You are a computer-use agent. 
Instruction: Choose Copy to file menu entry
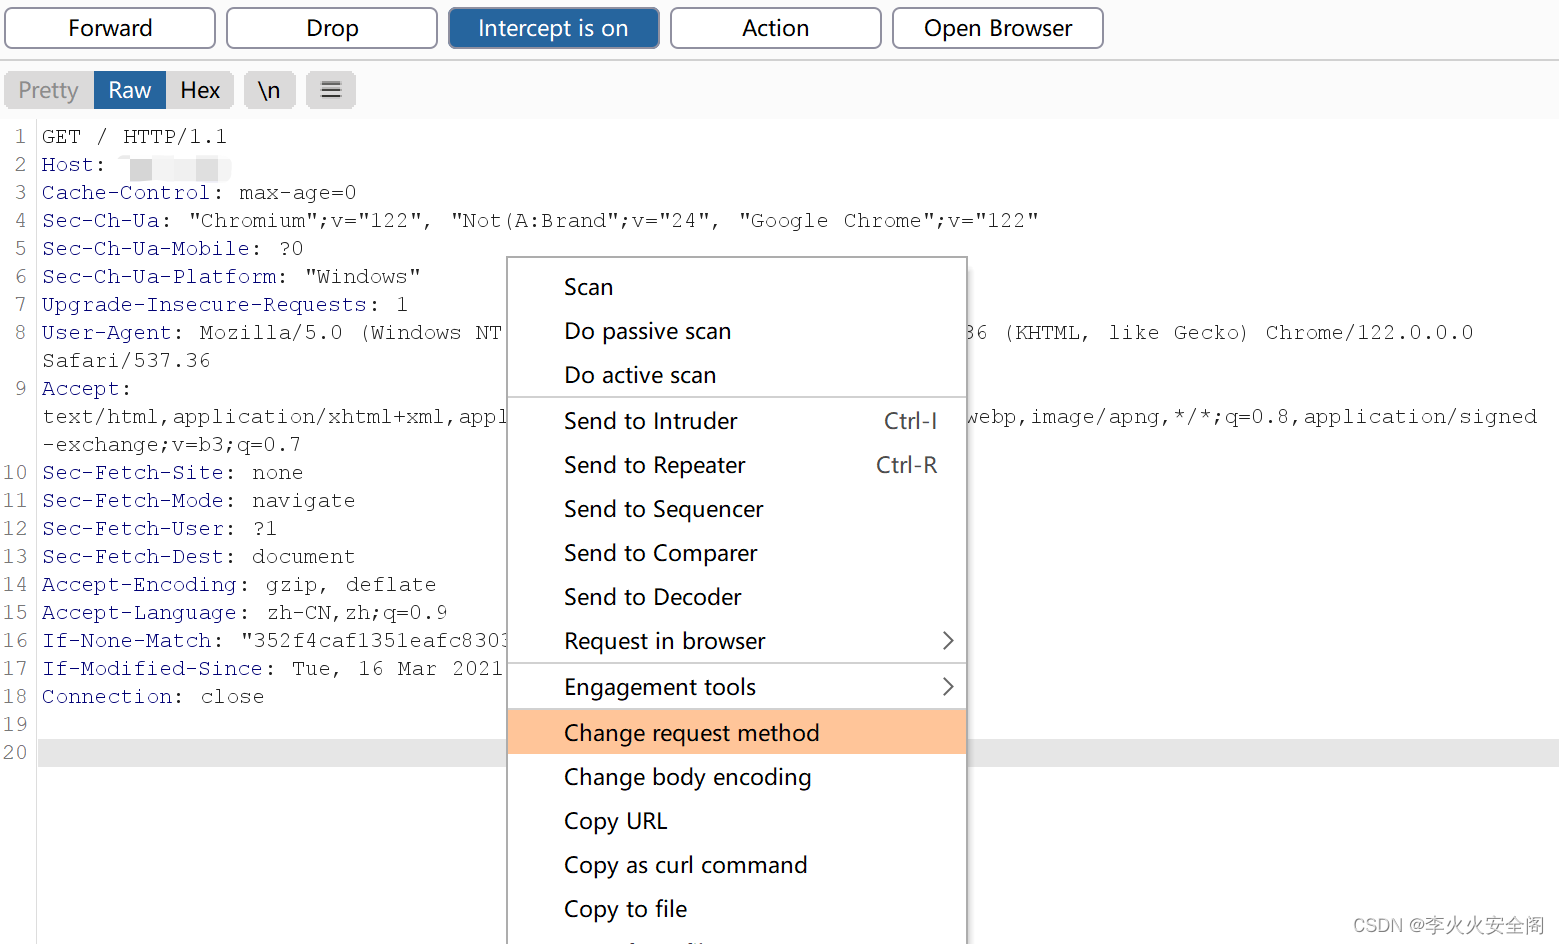click(x=737, y=909)
